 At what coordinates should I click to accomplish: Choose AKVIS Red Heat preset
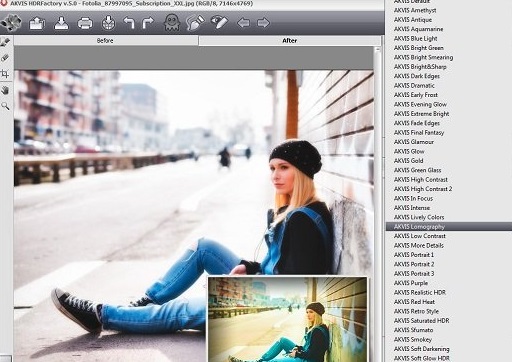pos(414,302)
